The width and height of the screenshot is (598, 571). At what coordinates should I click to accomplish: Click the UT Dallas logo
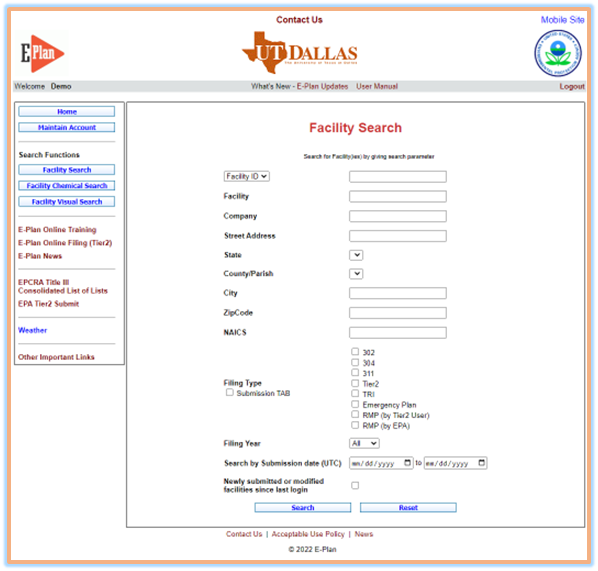tap(300, 53)
